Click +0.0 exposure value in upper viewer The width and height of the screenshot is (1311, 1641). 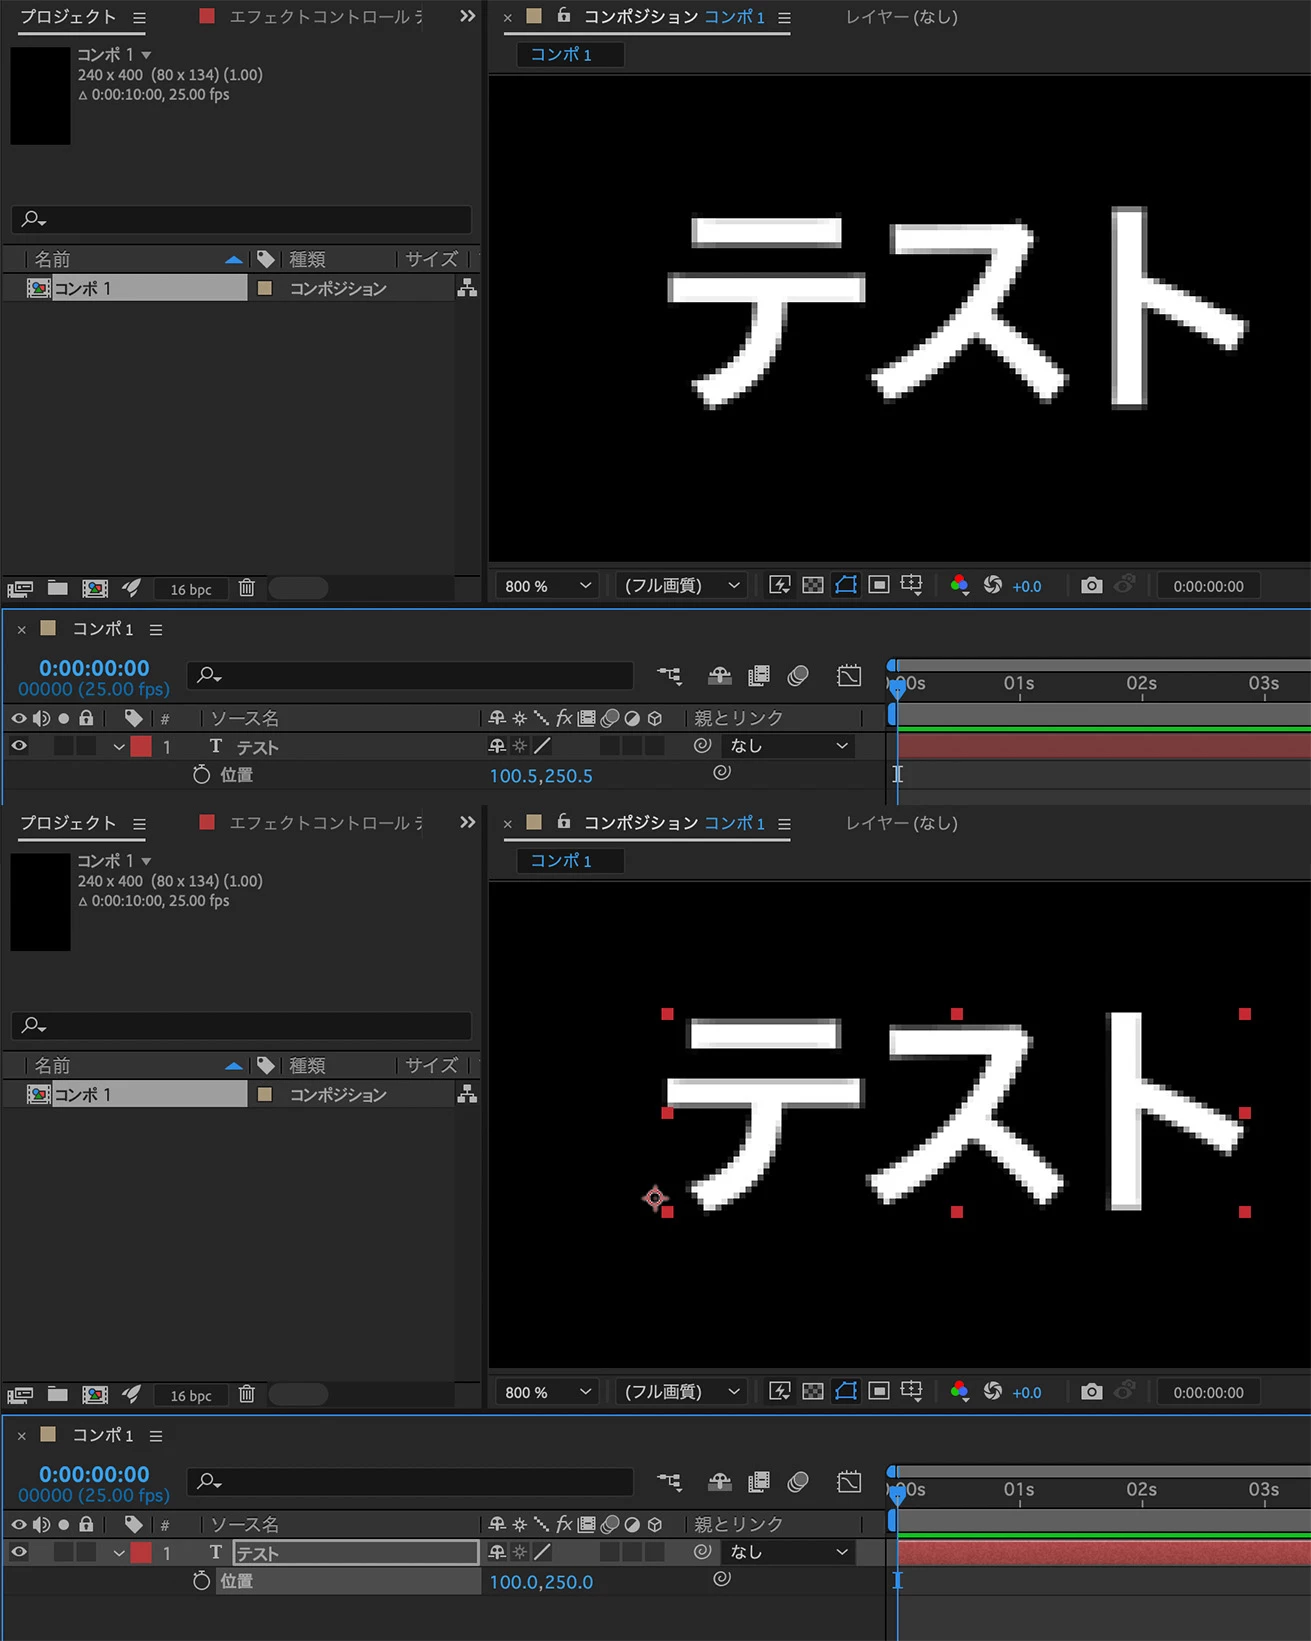(x=1027, y=587)
